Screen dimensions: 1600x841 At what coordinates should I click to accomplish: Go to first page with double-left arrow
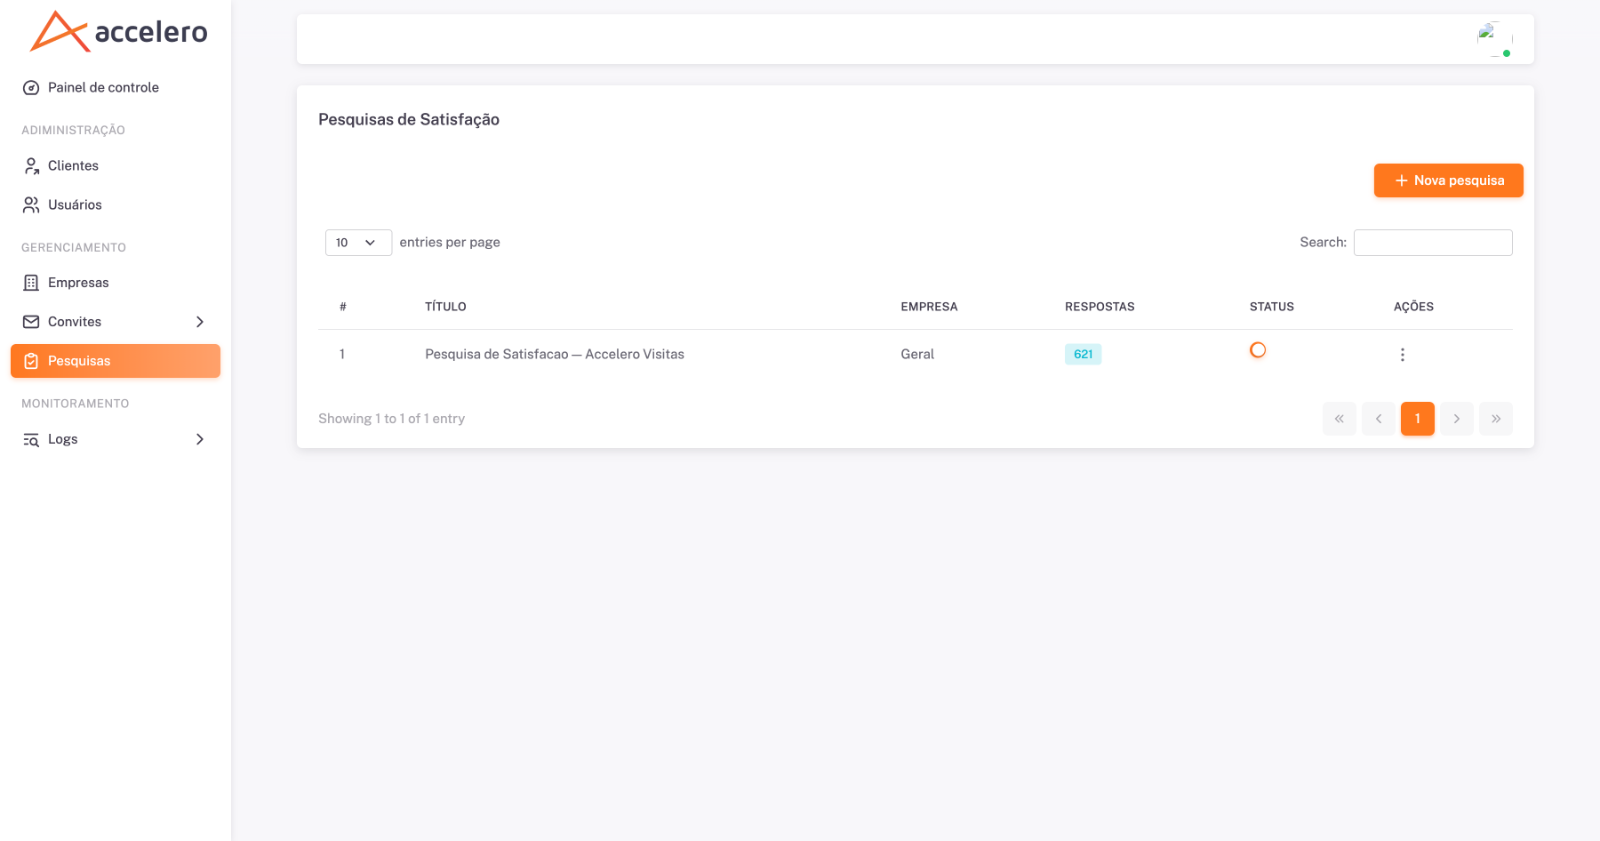pos(1339,419)
